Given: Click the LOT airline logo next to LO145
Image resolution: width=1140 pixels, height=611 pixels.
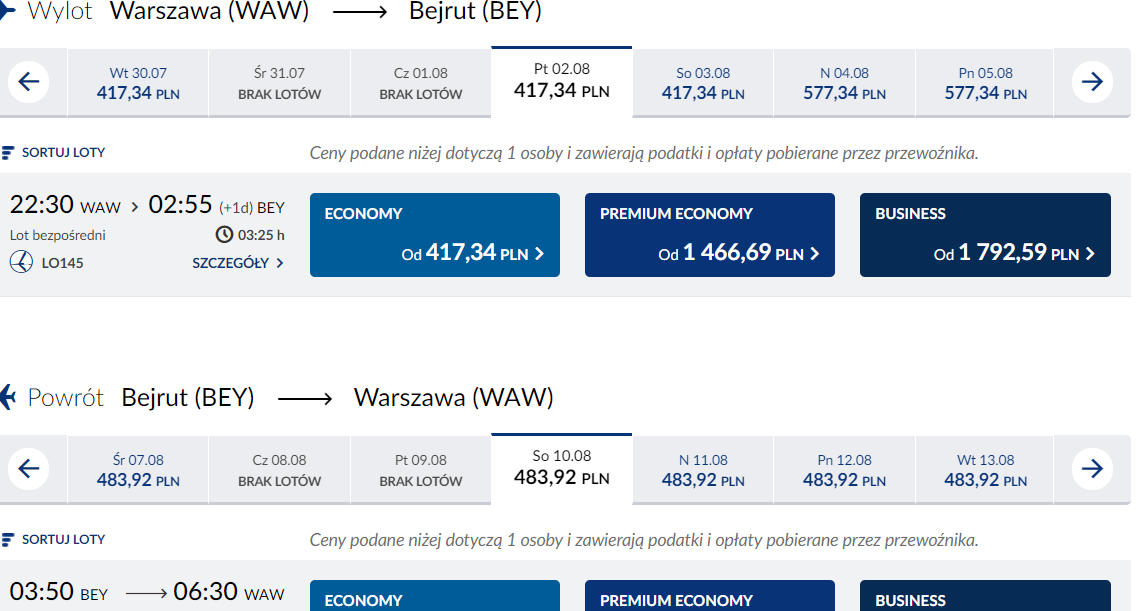Looking at the screenshot, I should pos(21,262).
